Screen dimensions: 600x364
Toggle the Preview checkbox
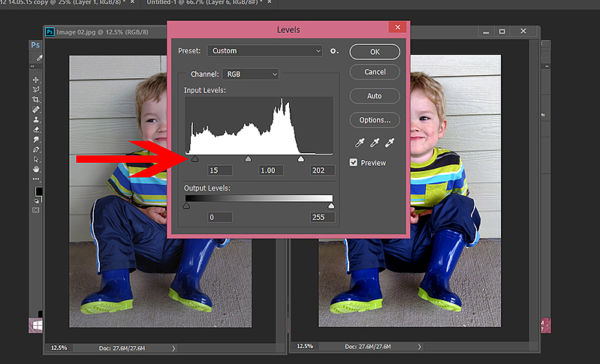pos(353,163)
